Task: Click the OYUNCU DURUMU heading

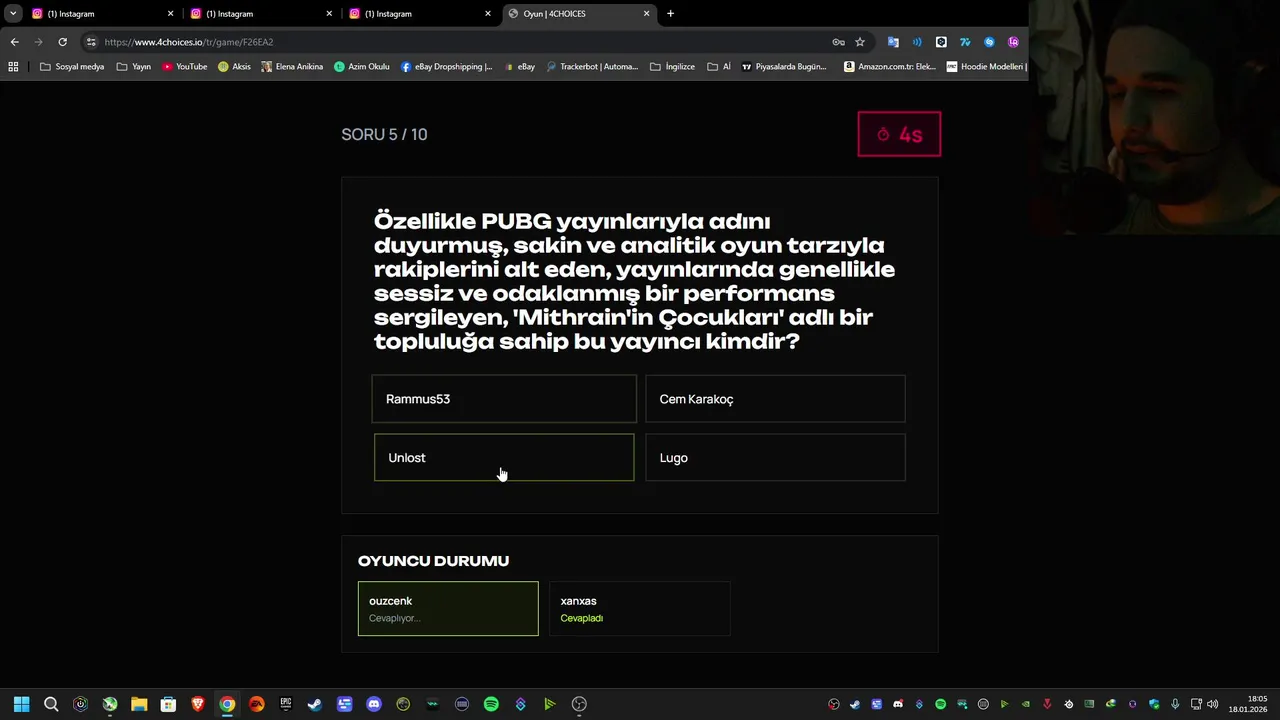Action: click(433, 561)
